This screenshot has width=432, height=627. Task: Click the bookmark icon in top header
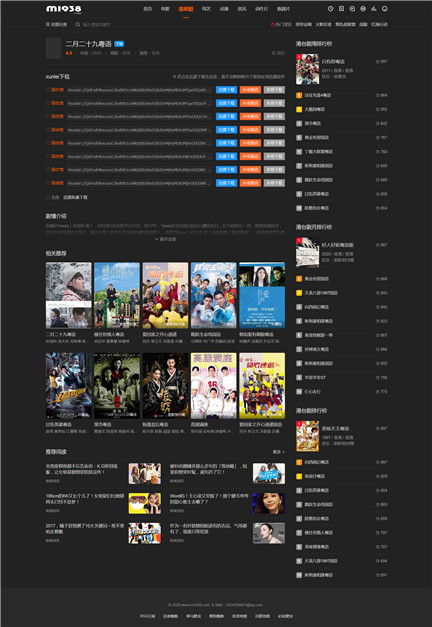coord(341,8)
